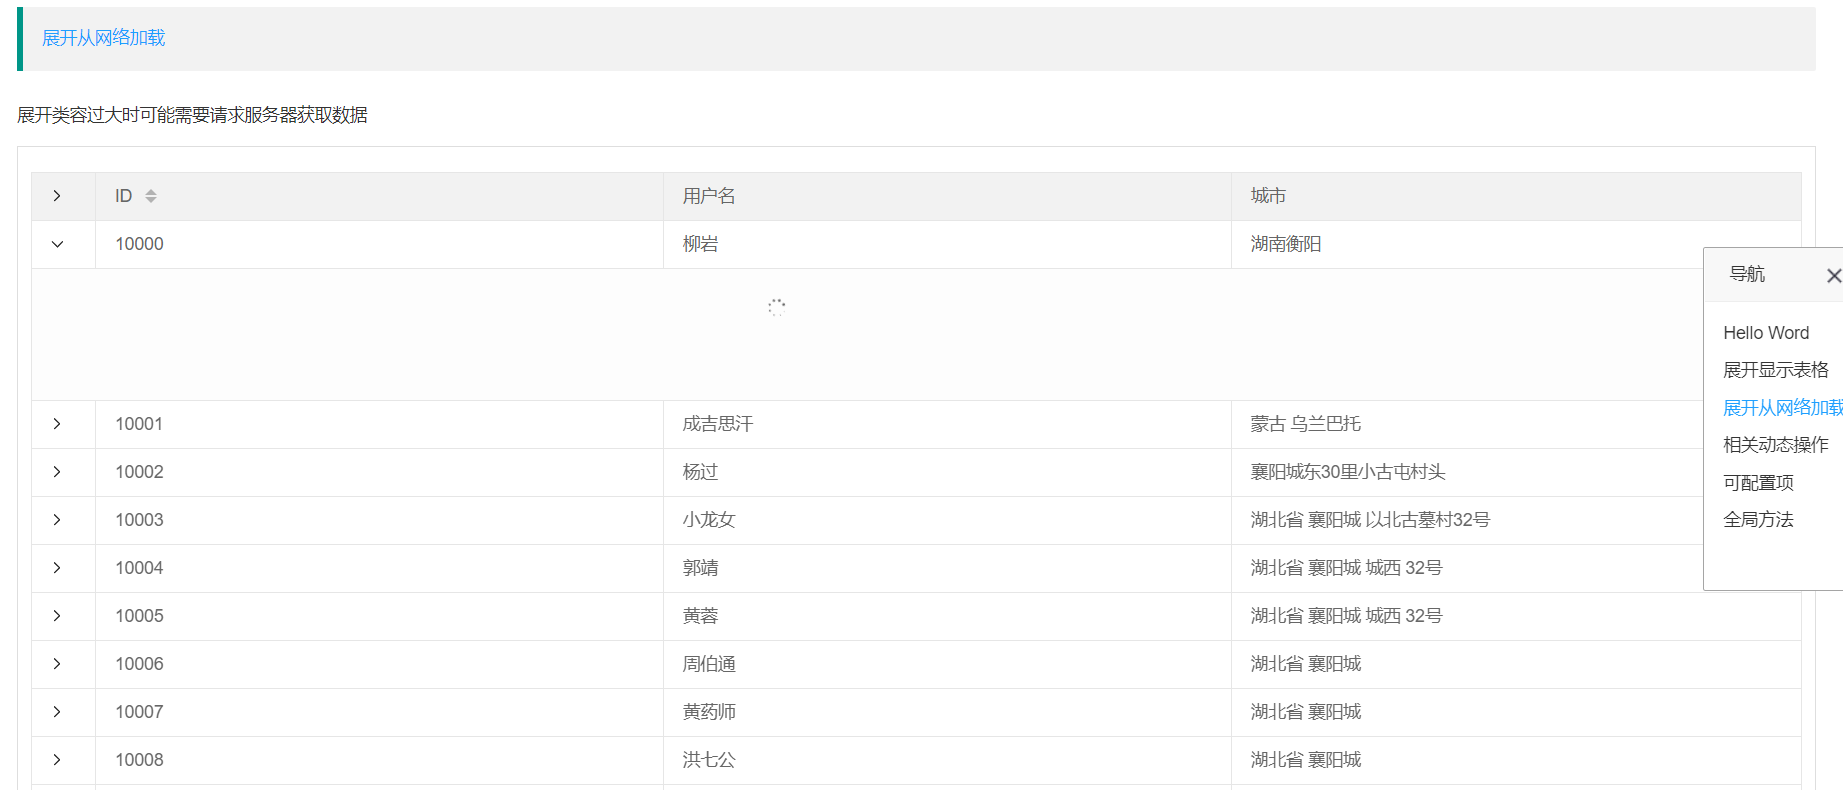Jump to 展开显示表格 section
Image resolution: width=1843 pixels, height=790 pixels.
point(1775,370)
